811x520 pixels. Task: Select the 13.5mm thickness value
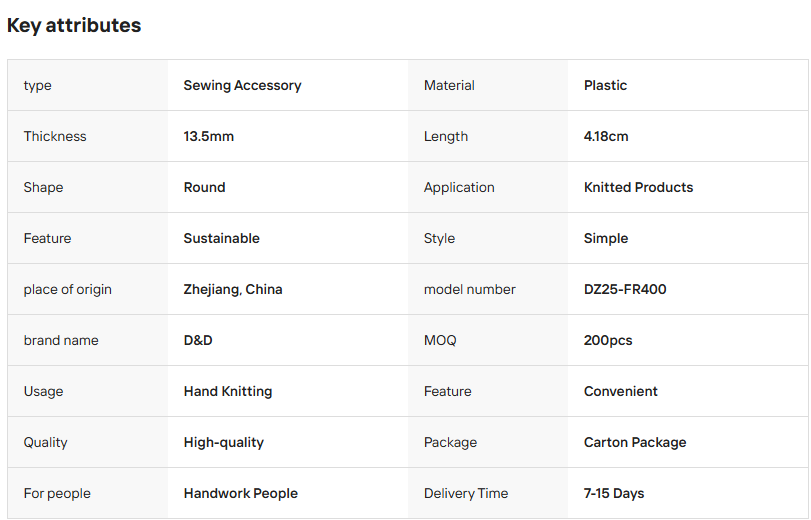pos(208,137)
